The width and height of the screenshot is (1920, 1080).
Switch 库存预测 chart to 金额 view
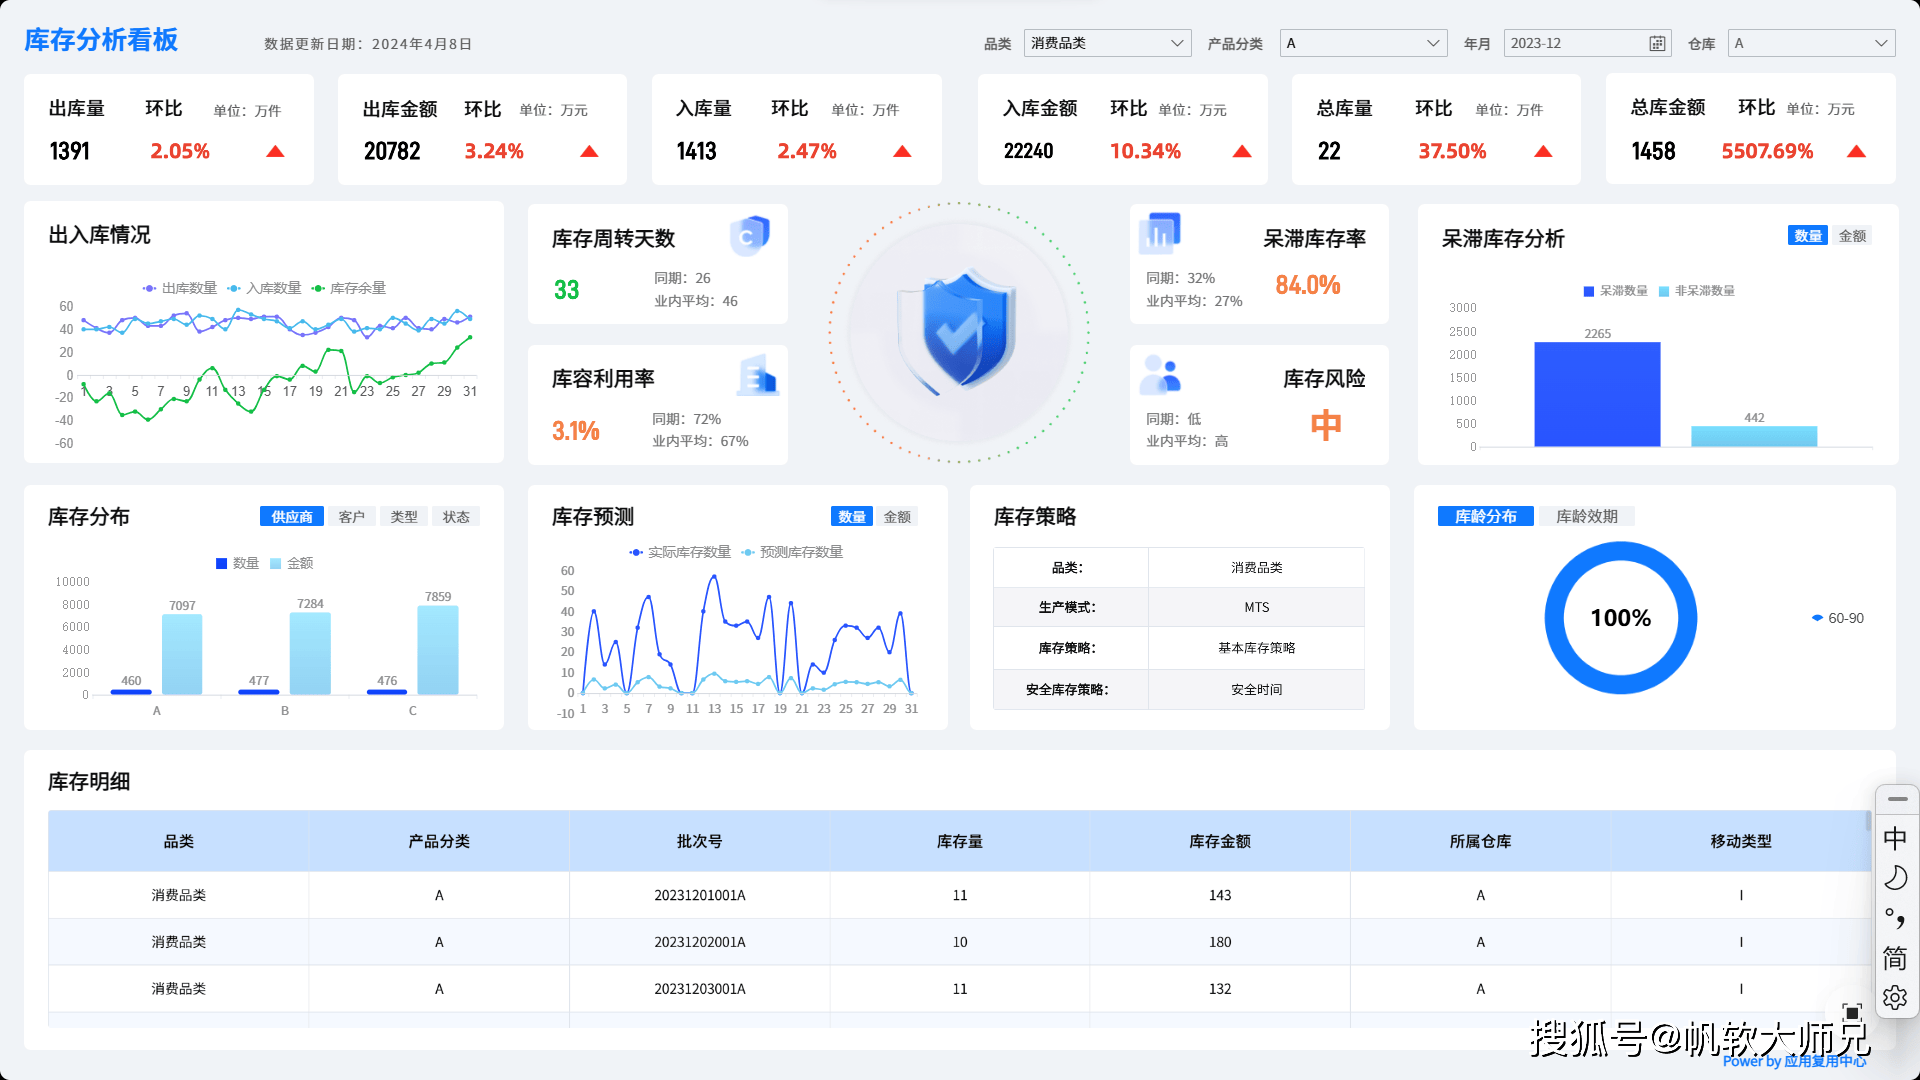[x=897, y=517]
